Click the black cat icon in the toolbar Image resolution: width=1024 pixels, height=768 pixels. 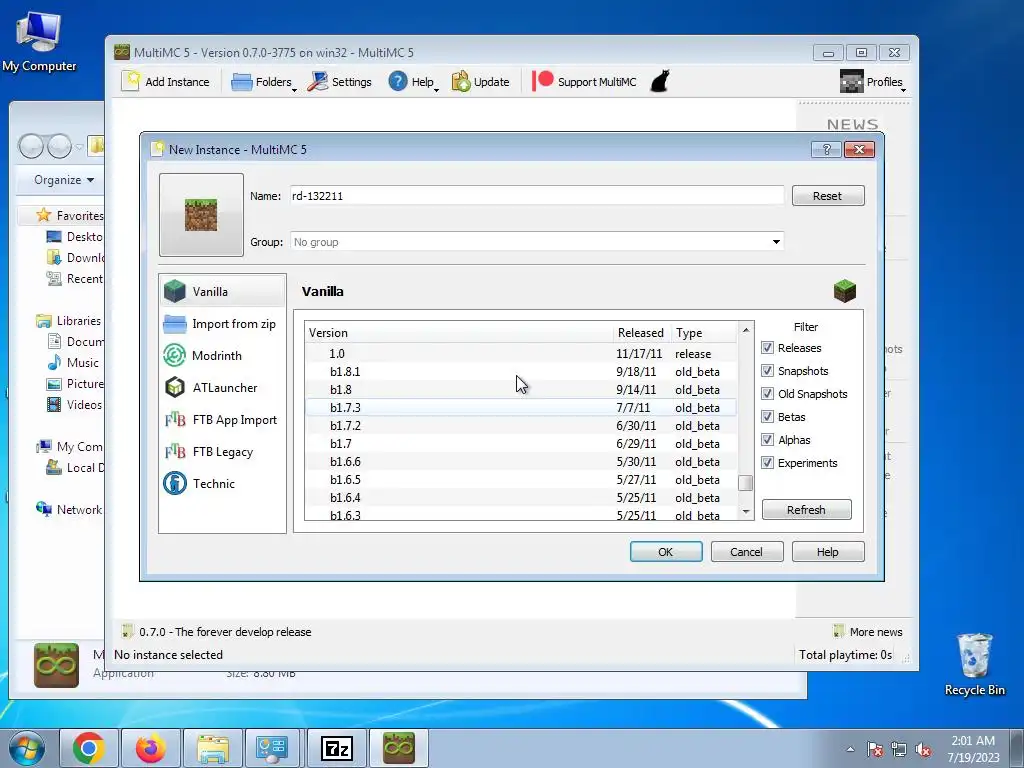point(660,82)
